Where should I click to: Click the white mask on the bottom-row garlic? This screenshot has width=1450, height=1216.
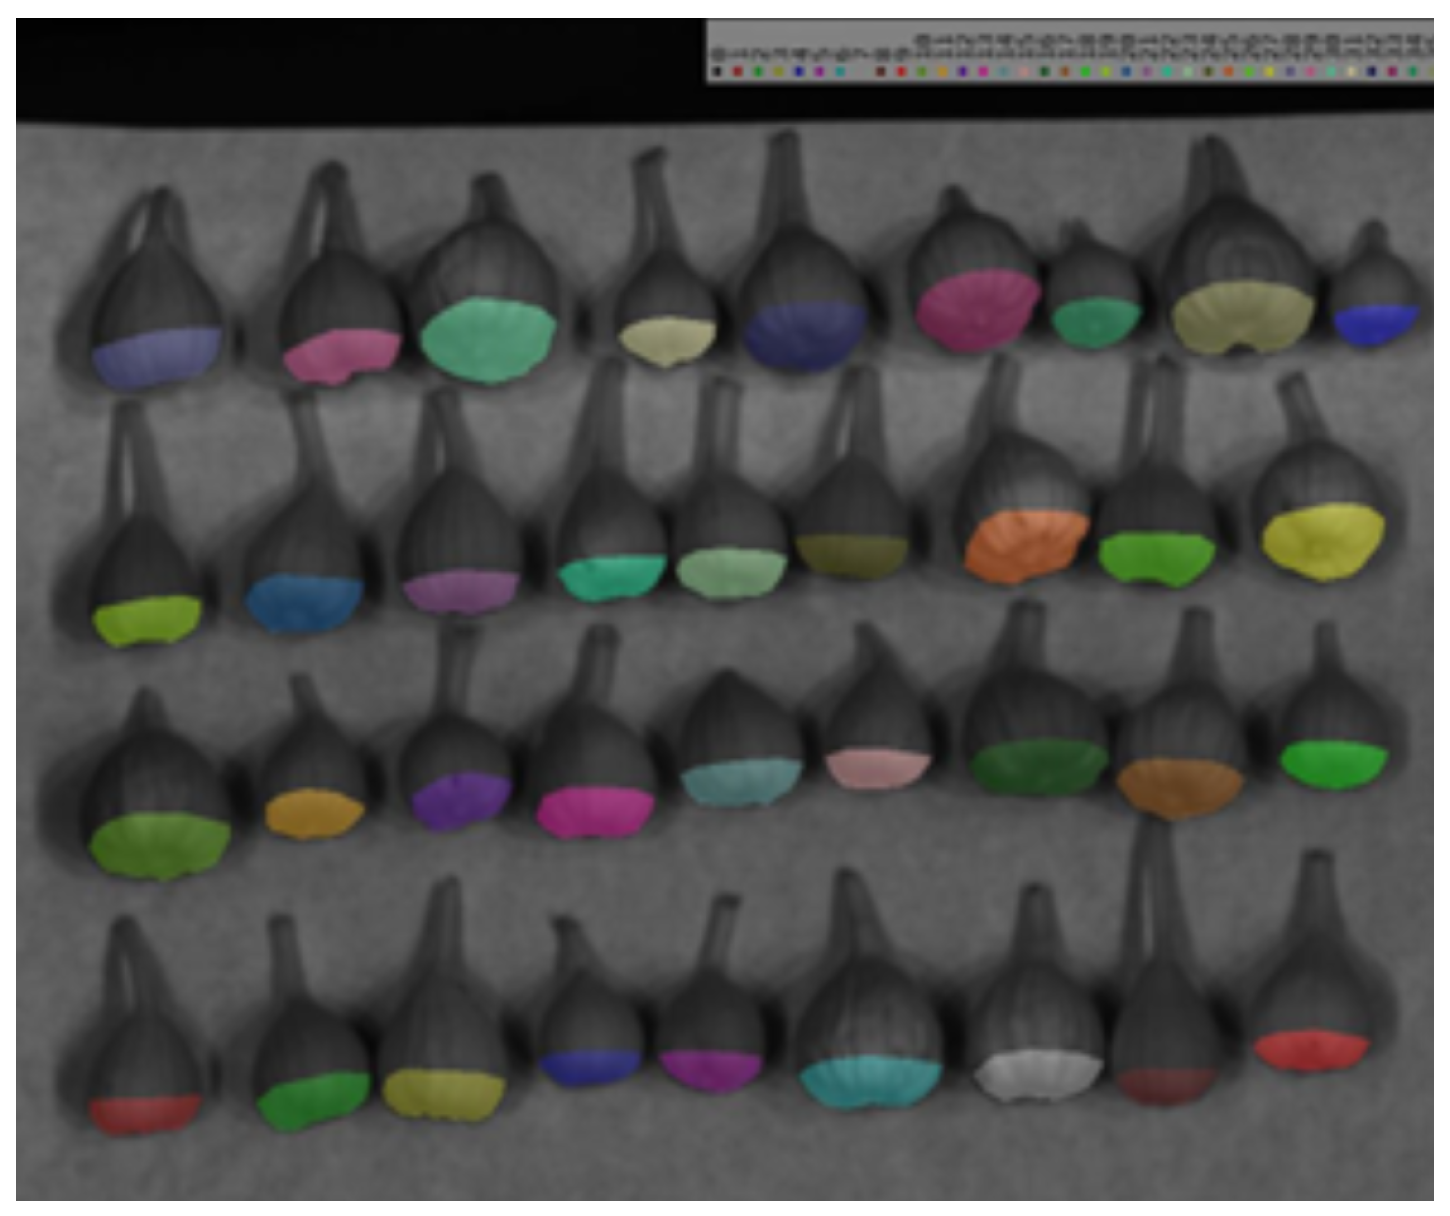[1038, 1074]
